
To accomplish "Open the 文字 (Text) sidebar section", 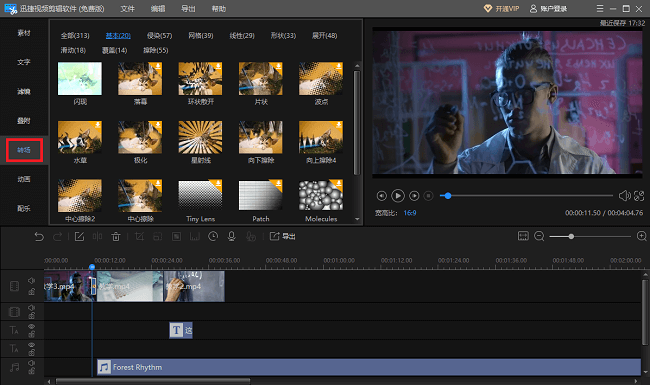I will pyautogui.click(x=24, y=62).
